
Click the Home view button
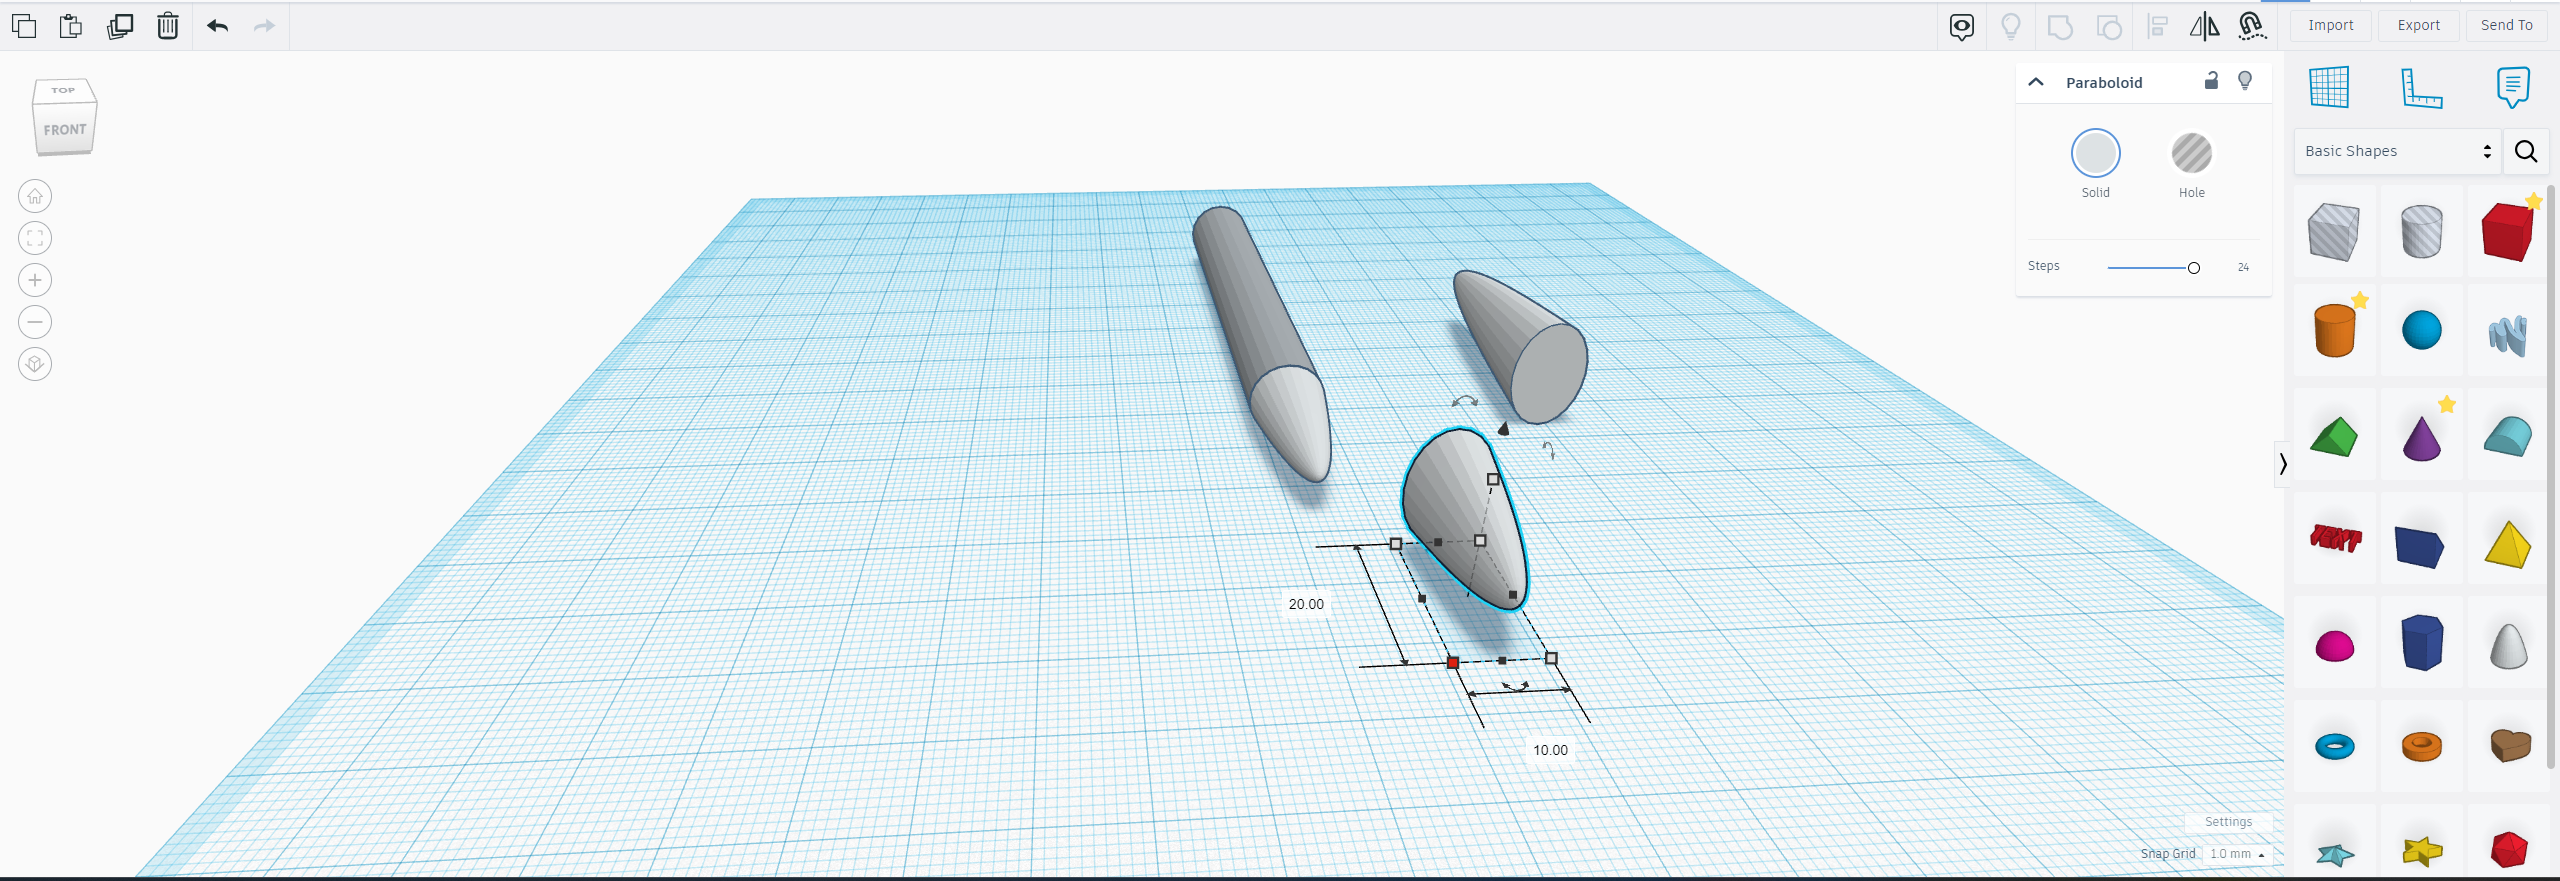35,196
